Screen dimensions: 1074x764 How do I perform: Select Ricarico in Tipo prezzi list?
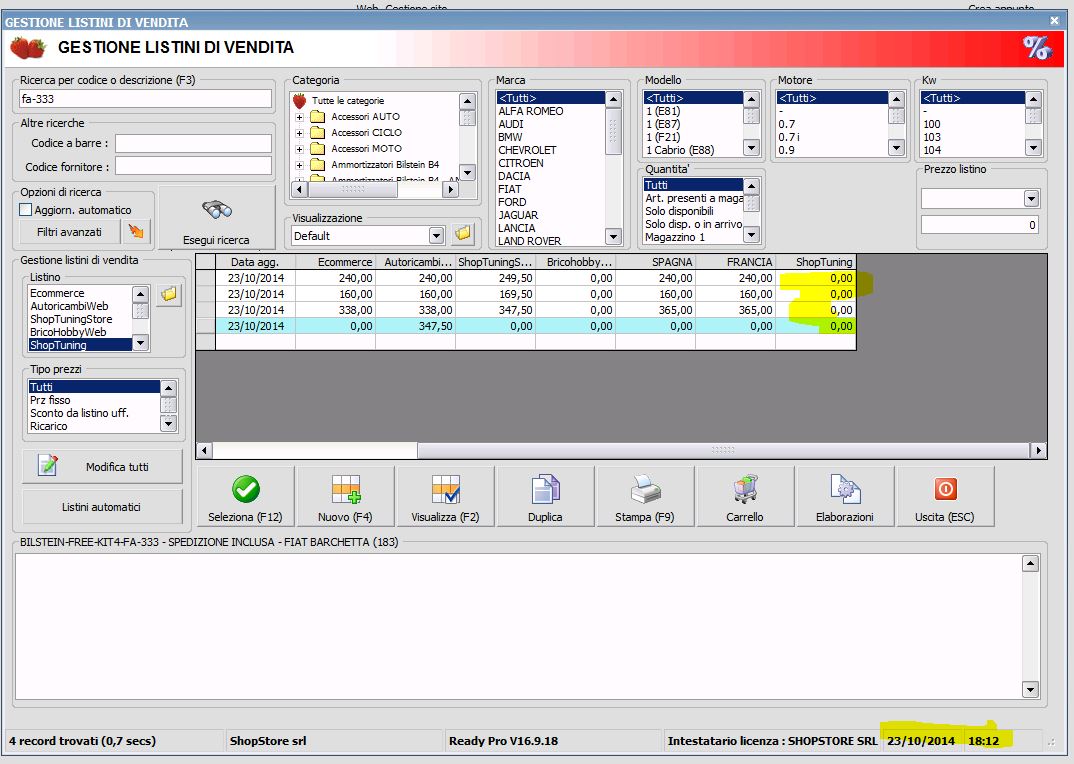pyautogui.click(x=94, y=426)
